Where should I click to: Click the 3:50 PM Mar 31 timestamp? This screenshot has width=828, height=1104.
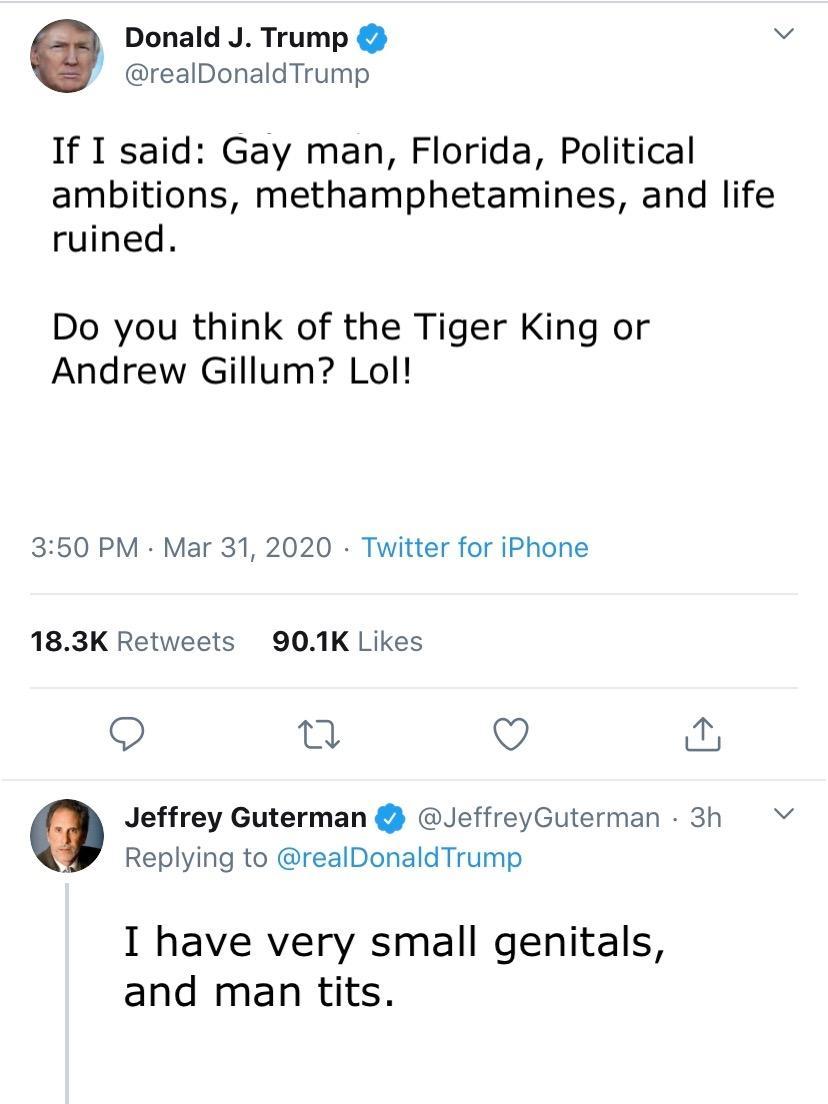click(181, 548)
